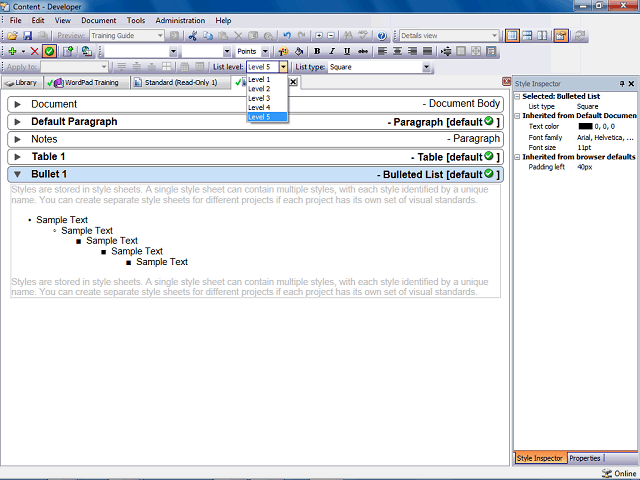
Task: Expand the Notes style row
Action: coord(18,140)
